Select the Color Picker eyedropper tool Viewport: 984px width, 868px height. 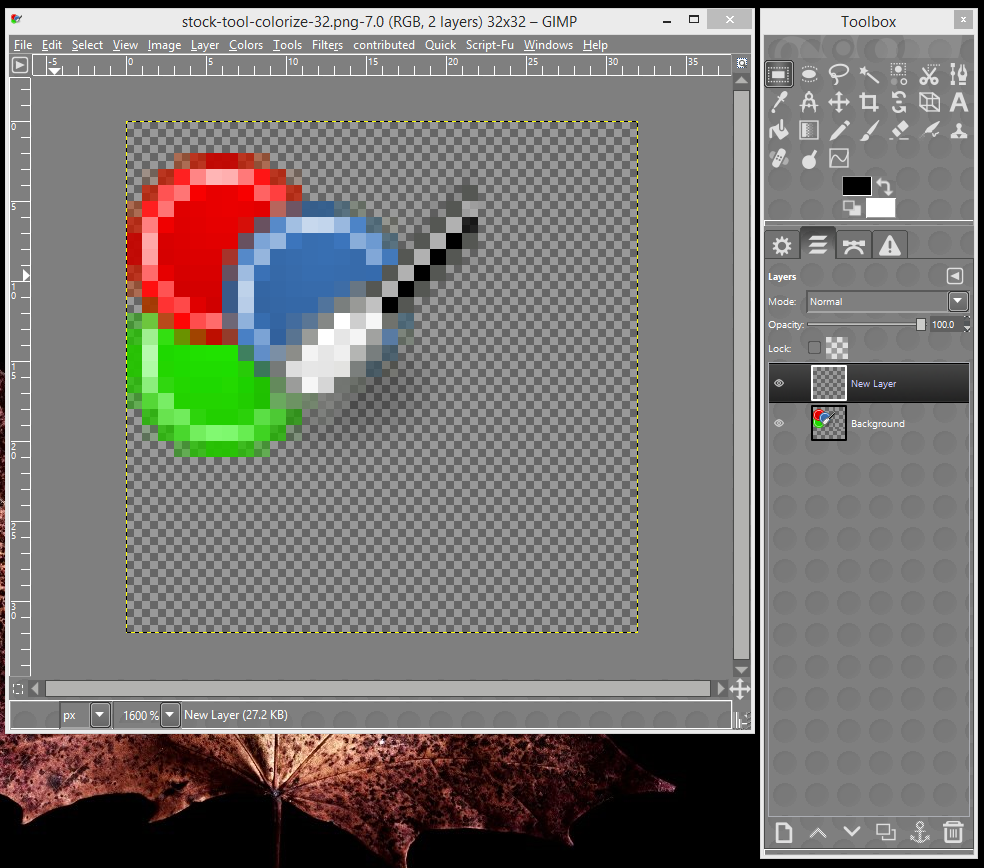tap(779, 102)
